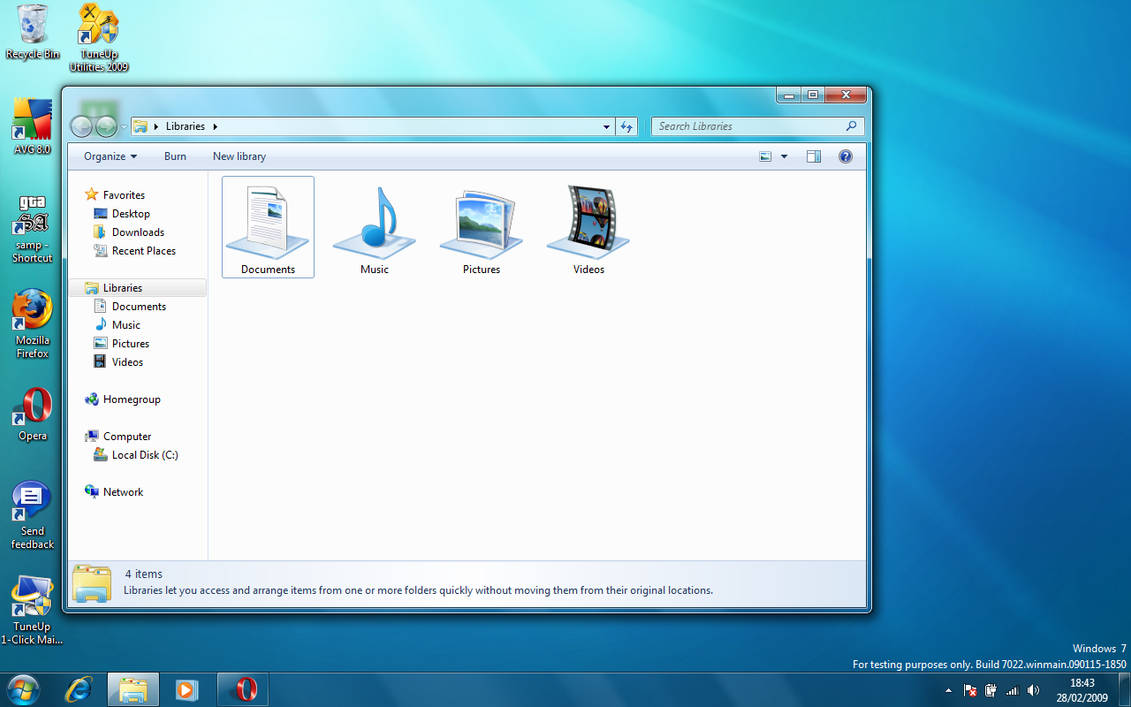Click the volume speaker tray icon

[1033, 690]
